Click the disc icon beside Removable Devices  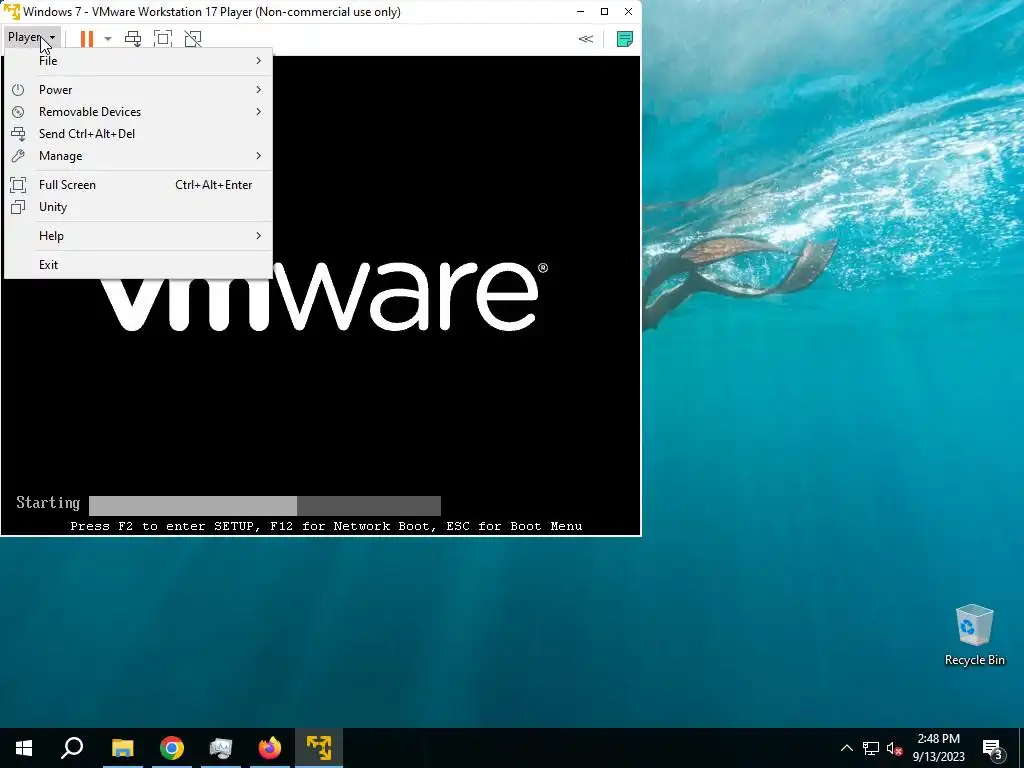click(18, 112)
